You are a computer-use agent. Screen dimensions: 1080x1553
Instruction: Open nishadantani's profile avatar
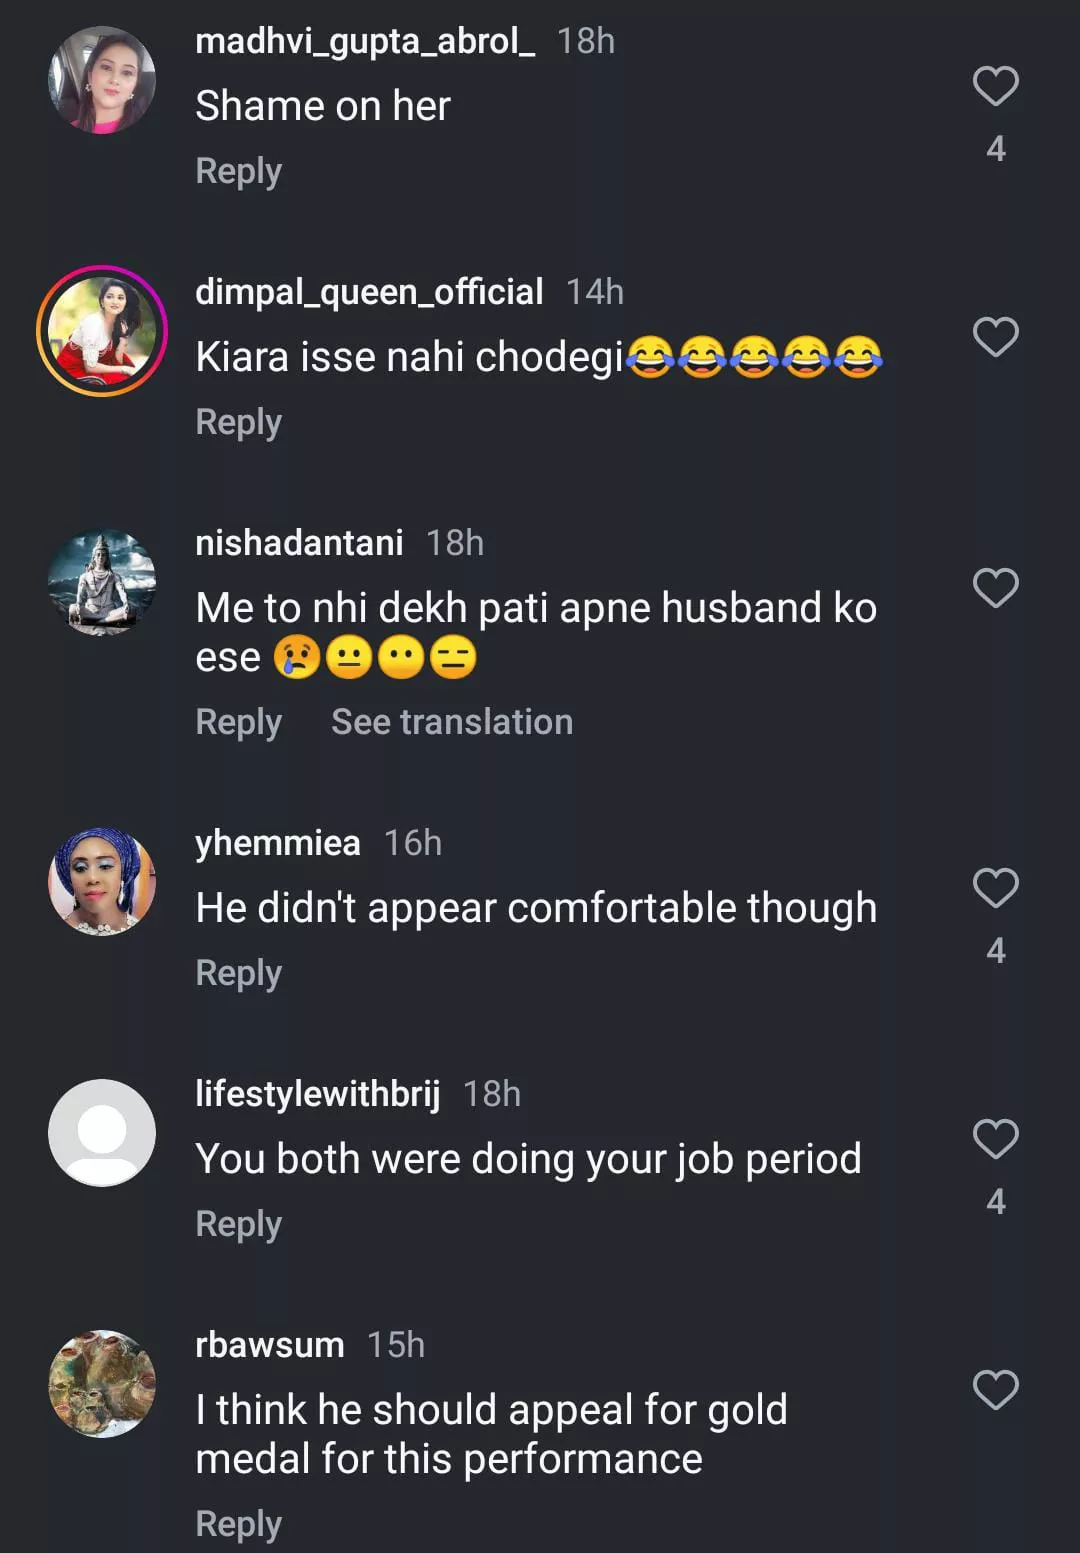click(102, 582)
